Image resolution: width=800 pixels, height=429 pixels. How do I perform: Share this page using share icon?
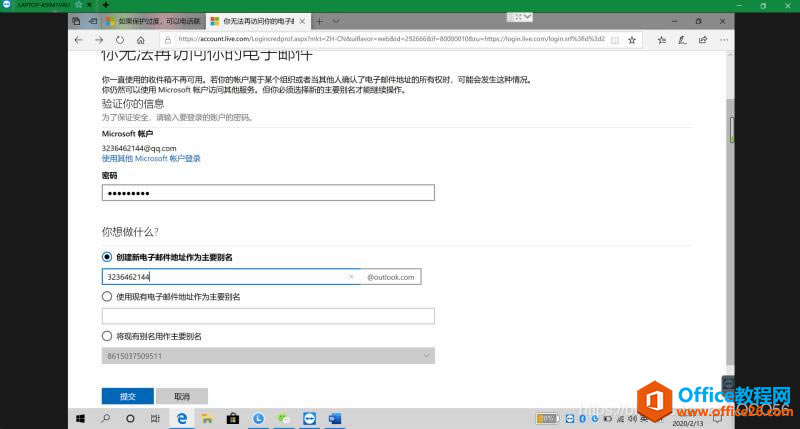[x=703, y=40]
